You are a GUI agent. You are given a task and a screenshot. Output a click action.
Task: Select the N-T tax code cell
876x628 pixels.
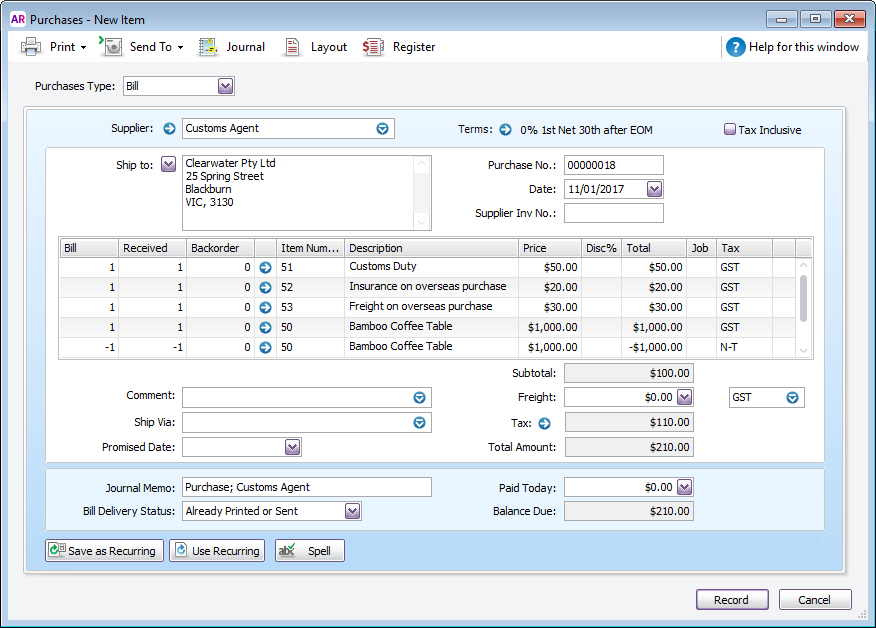(x=744, y=348)
